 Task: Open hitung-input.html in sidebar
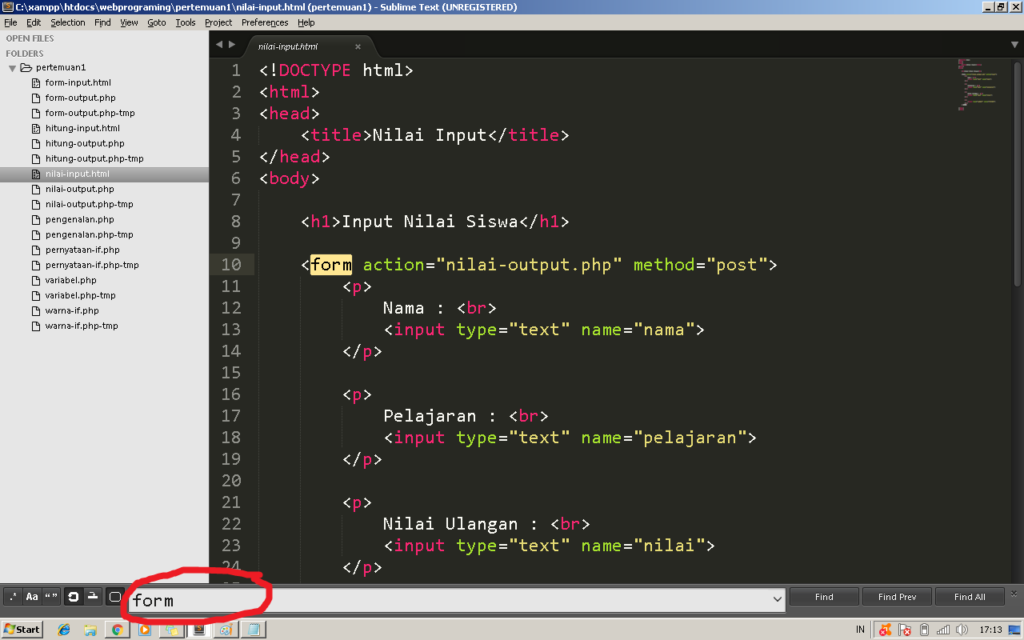82,128
